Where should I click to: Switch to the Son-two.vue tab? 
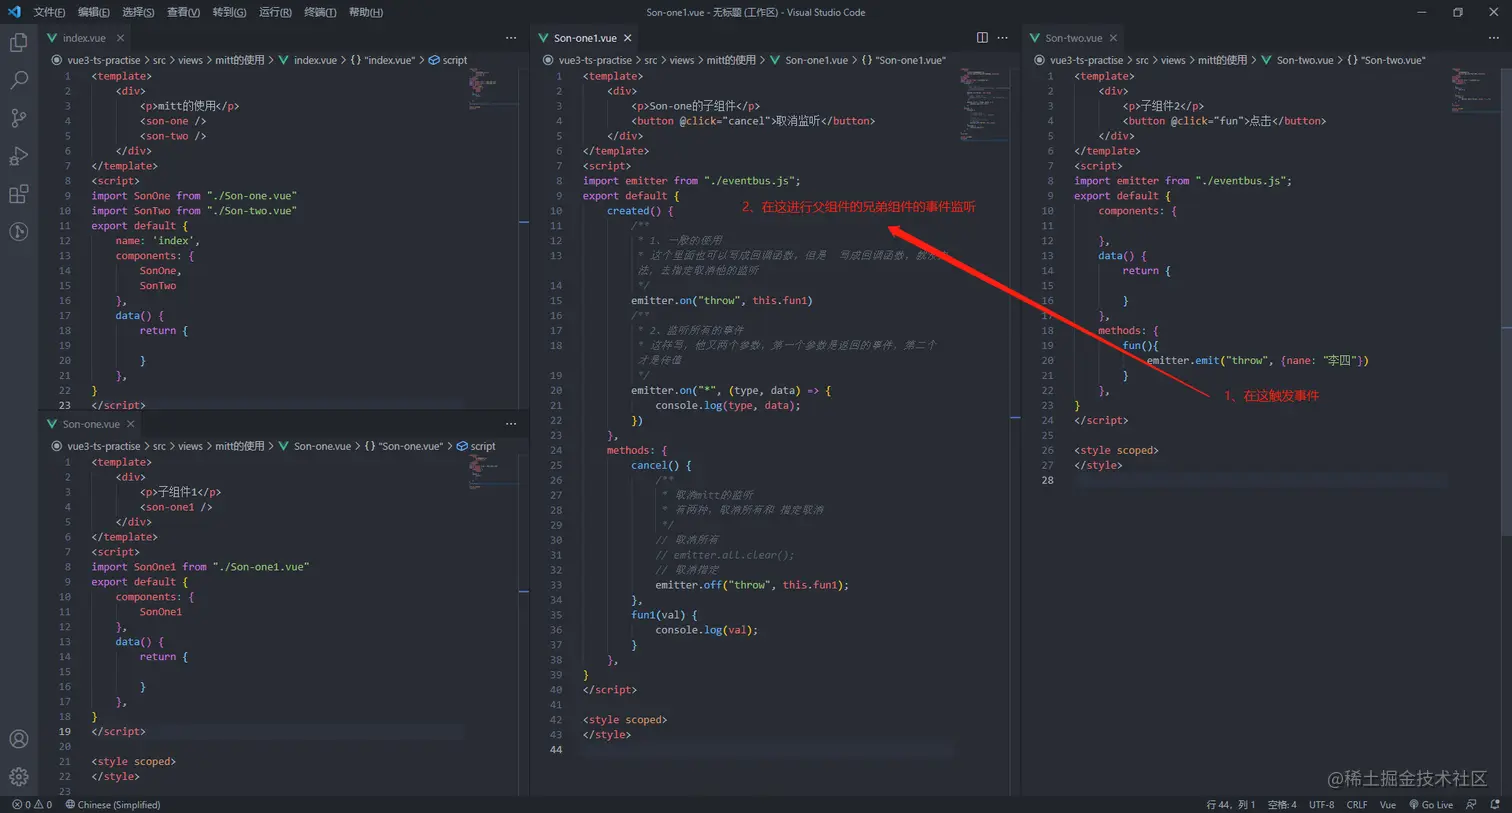coord(1073,38)
